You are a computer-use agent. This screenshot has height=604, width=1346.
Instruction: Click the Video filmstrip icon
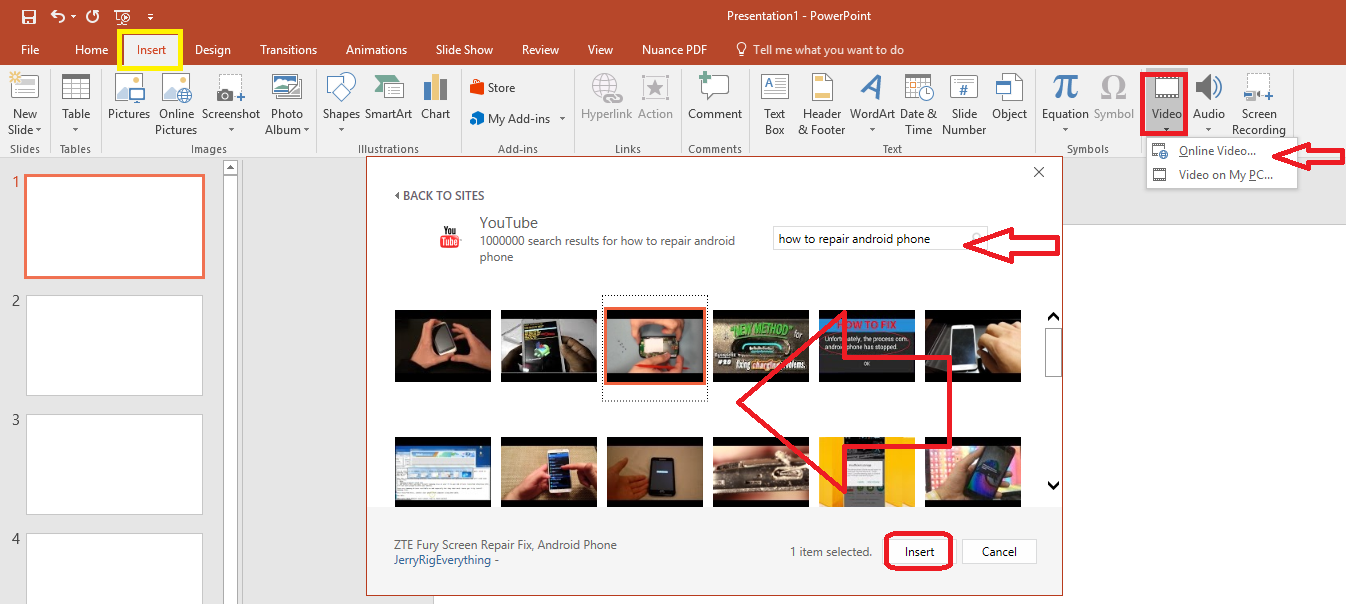[x=1166, y=88]
